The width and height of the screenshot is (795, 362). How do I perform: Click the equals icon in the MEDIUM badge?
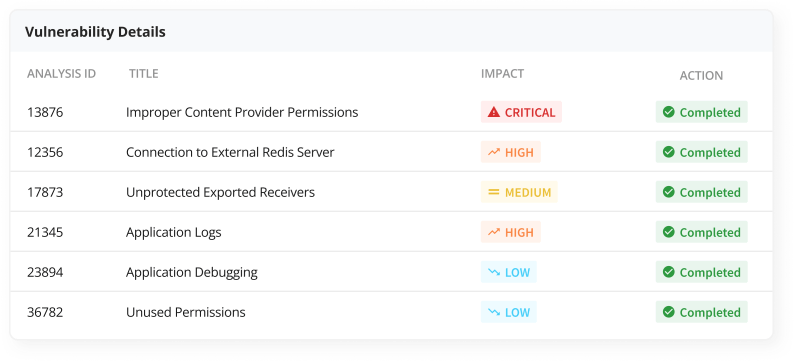(x=494, y=192)
